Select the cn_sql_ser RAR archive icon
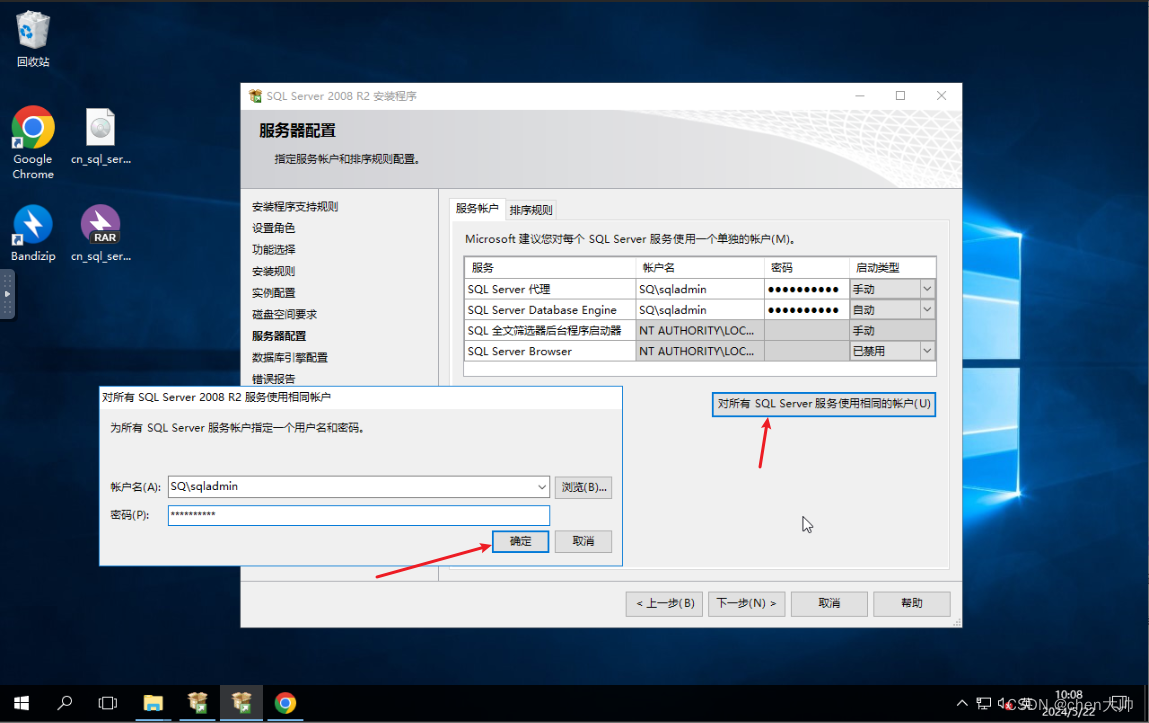This screenshot has width=1149, height=723. [x=100, y=233]
